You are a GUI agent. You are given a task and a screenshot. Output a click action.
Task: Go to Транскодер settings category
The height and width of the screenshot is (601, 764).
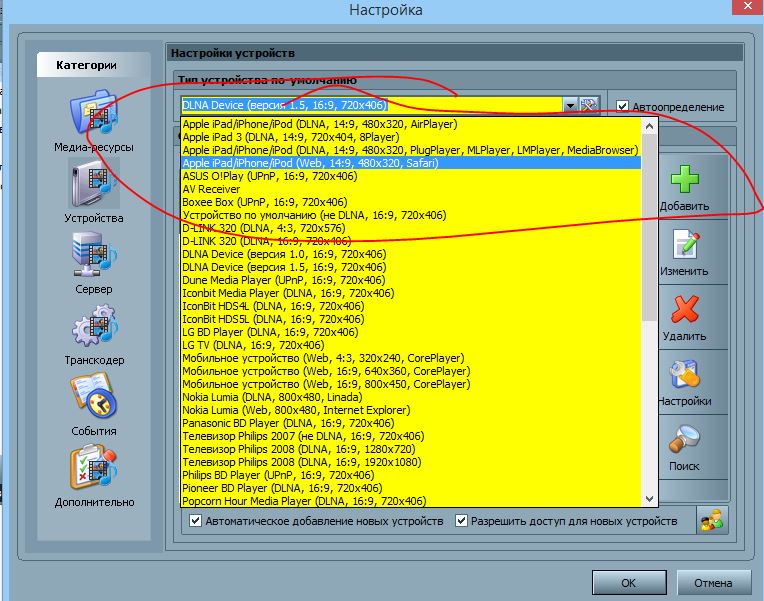(93, 329)
